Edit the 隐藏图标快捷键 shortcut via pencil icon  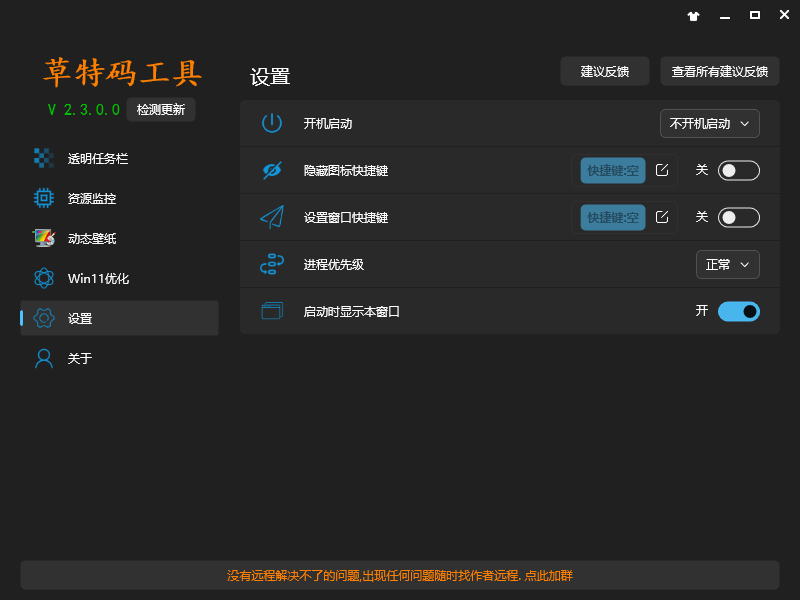point(662,170)
